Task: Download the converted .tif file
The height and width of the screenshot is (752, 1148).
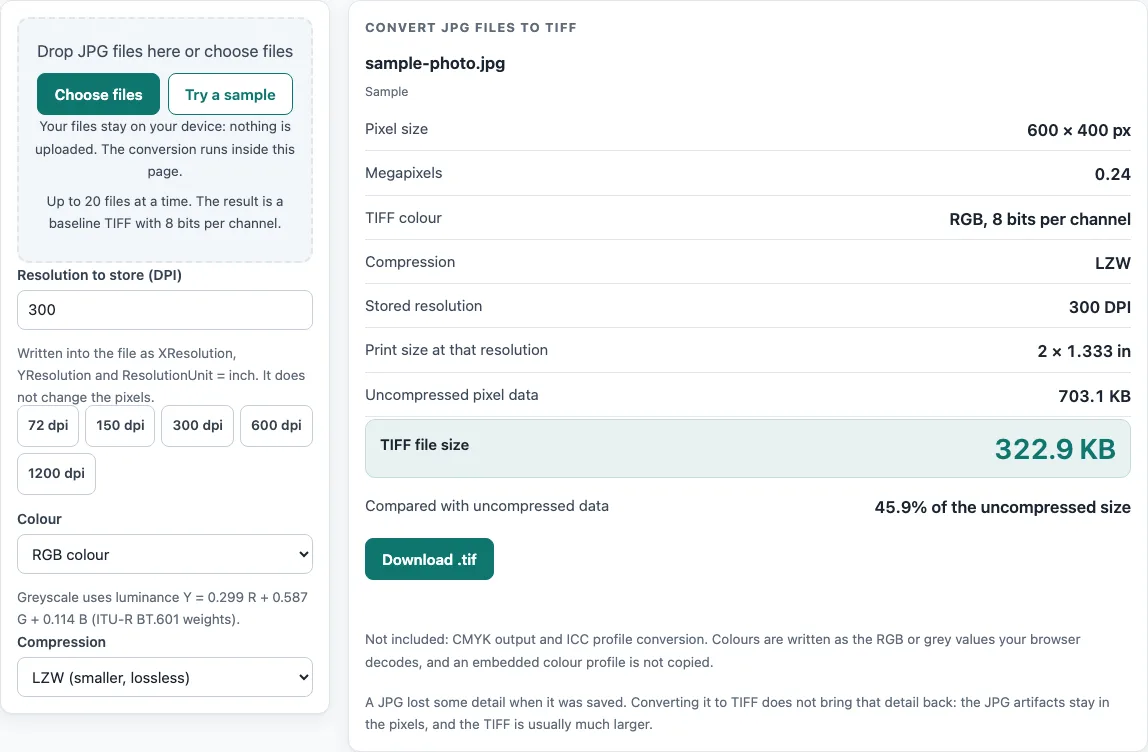Action: point(429,559)
